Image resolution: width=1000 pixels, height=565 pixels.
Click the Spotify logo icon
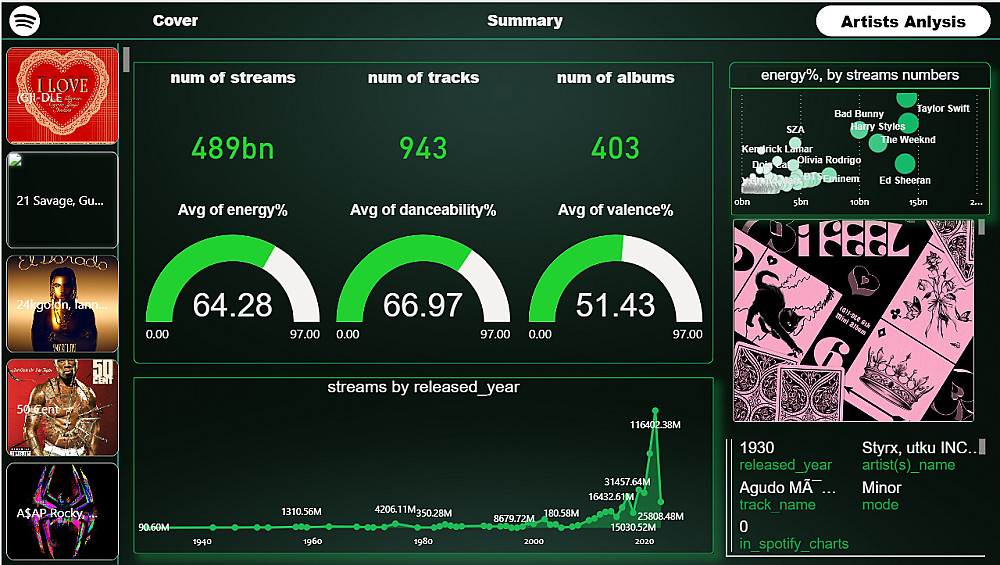pyautogui.click(x=25, y=20)
